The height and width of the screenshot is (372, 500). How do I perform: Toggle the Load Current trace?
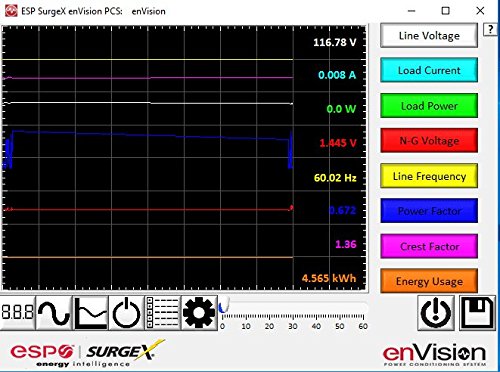(x=429, y=70)
